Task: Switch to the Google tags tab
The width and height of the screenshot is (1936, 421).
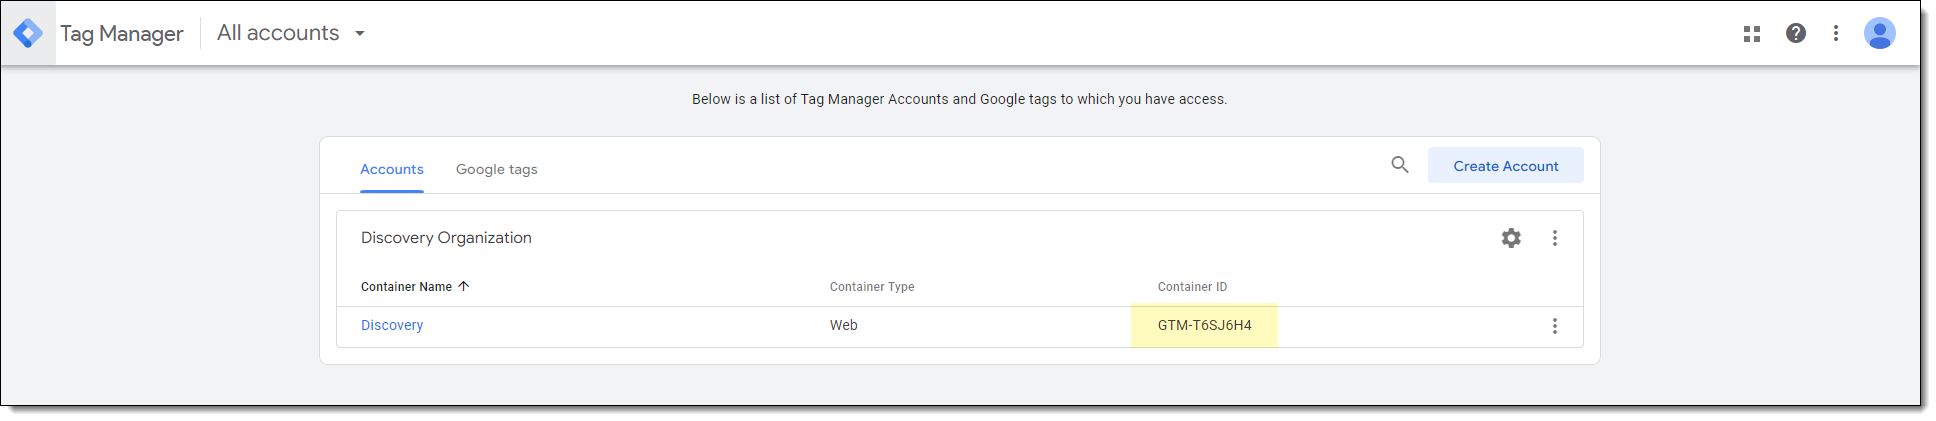Action: [x=497, y=169]
